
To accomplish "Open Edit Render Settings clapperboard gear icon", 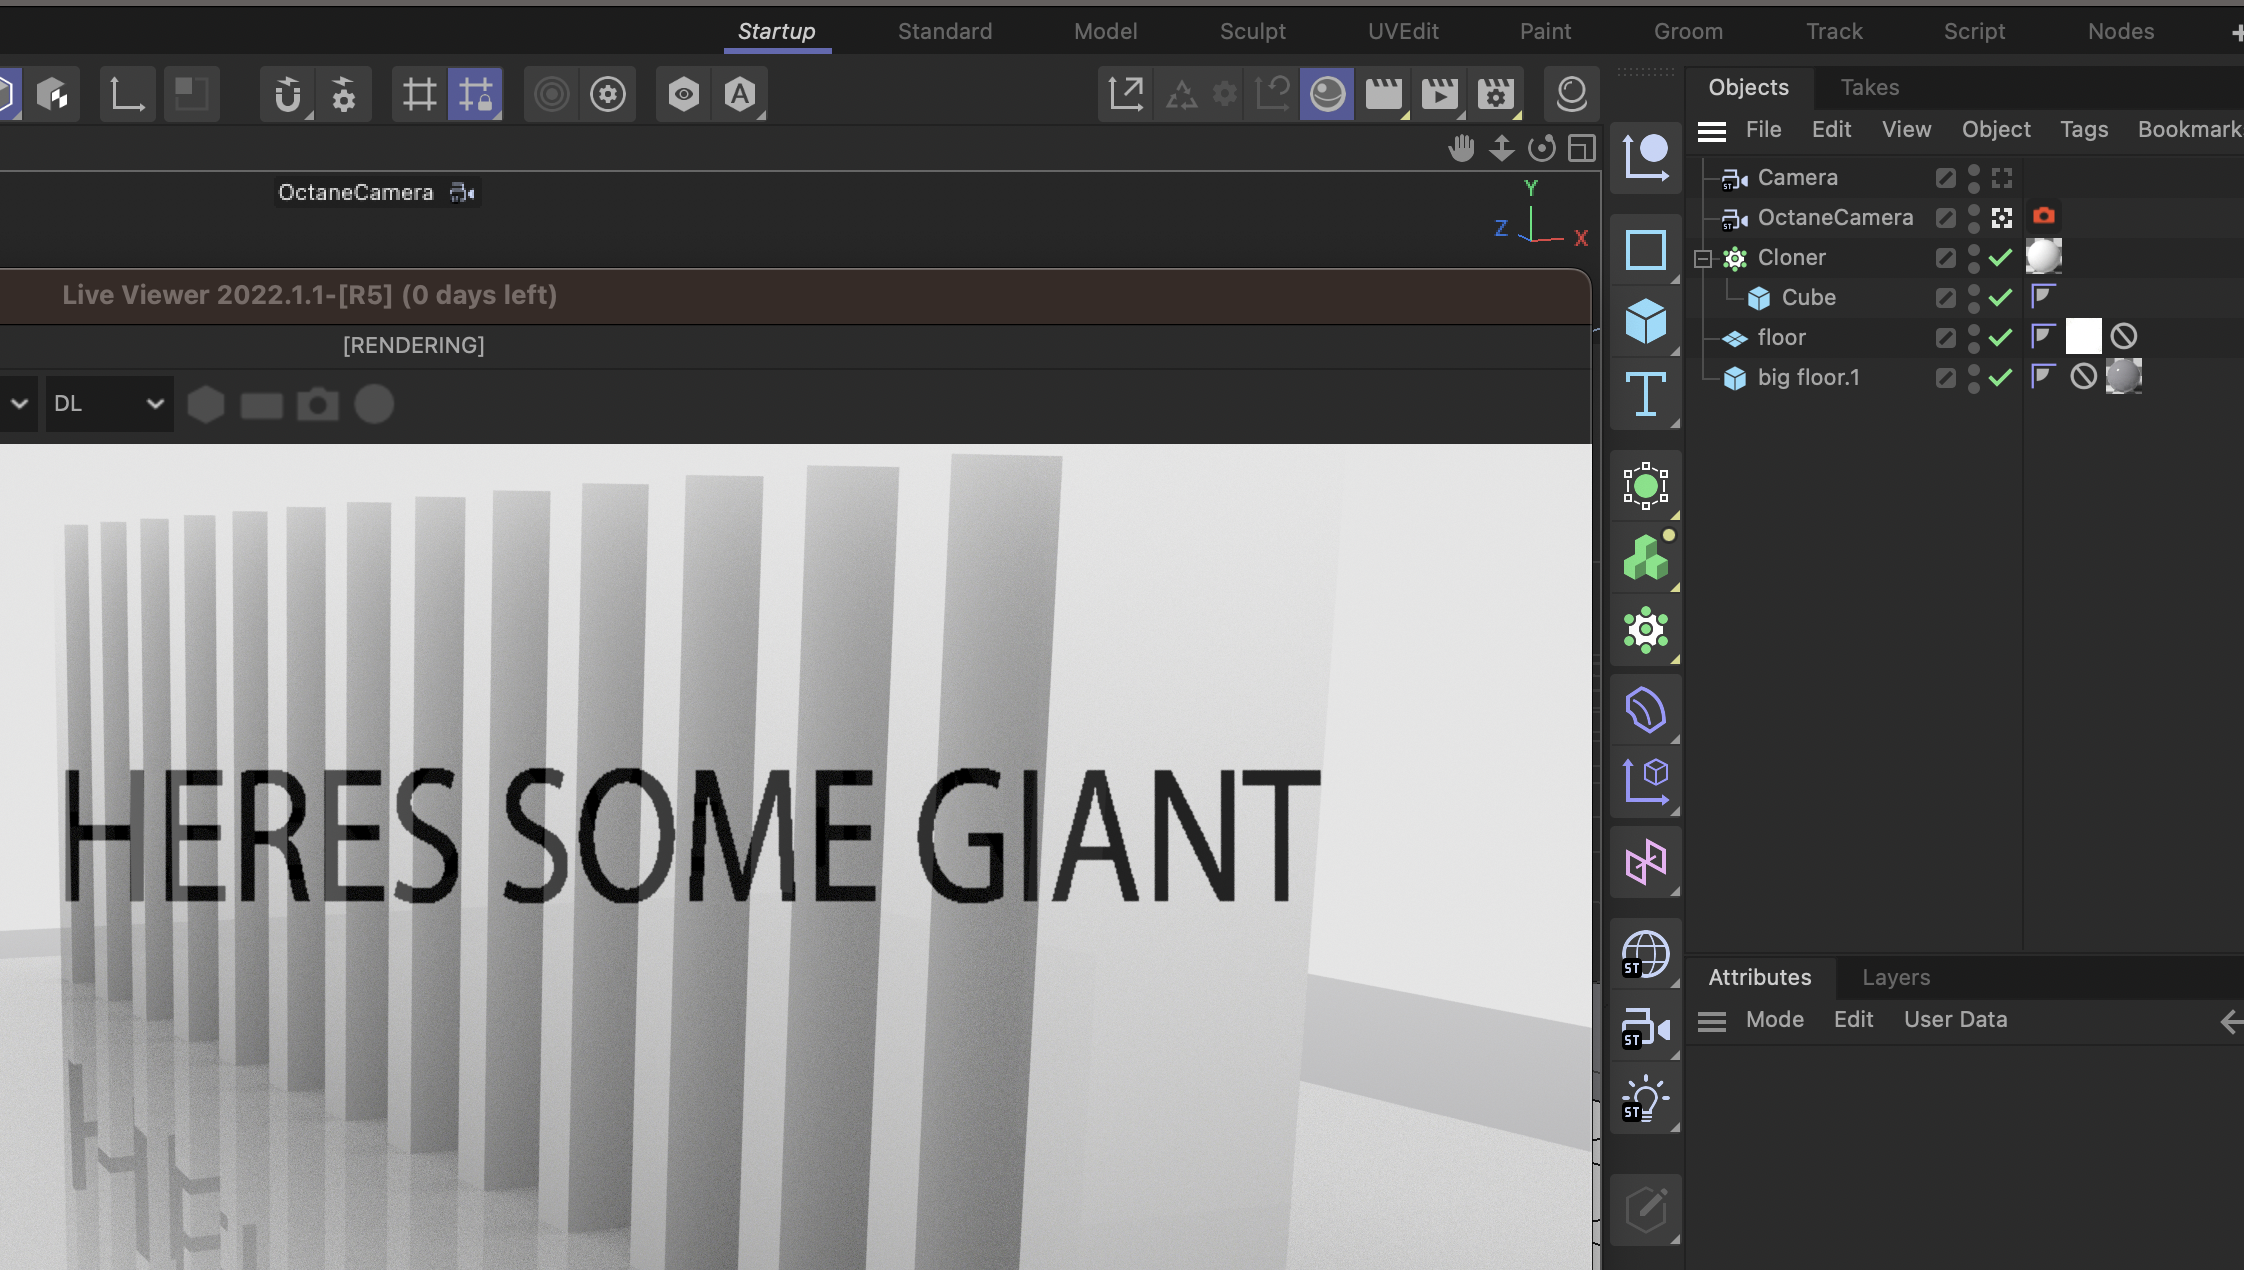I will coord(1495,94).
